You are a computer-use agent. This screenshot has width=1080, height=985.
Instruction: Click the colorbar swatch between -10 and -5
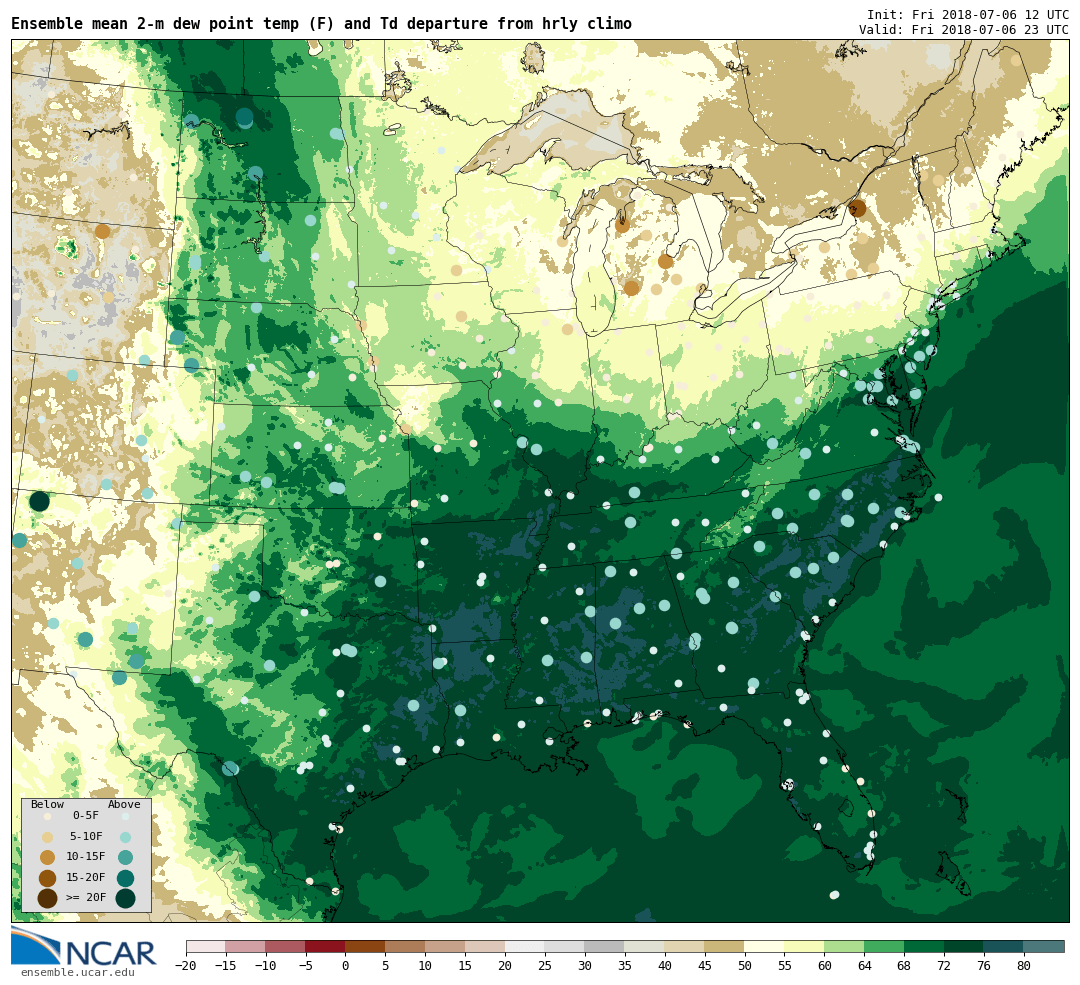(286, 946)
